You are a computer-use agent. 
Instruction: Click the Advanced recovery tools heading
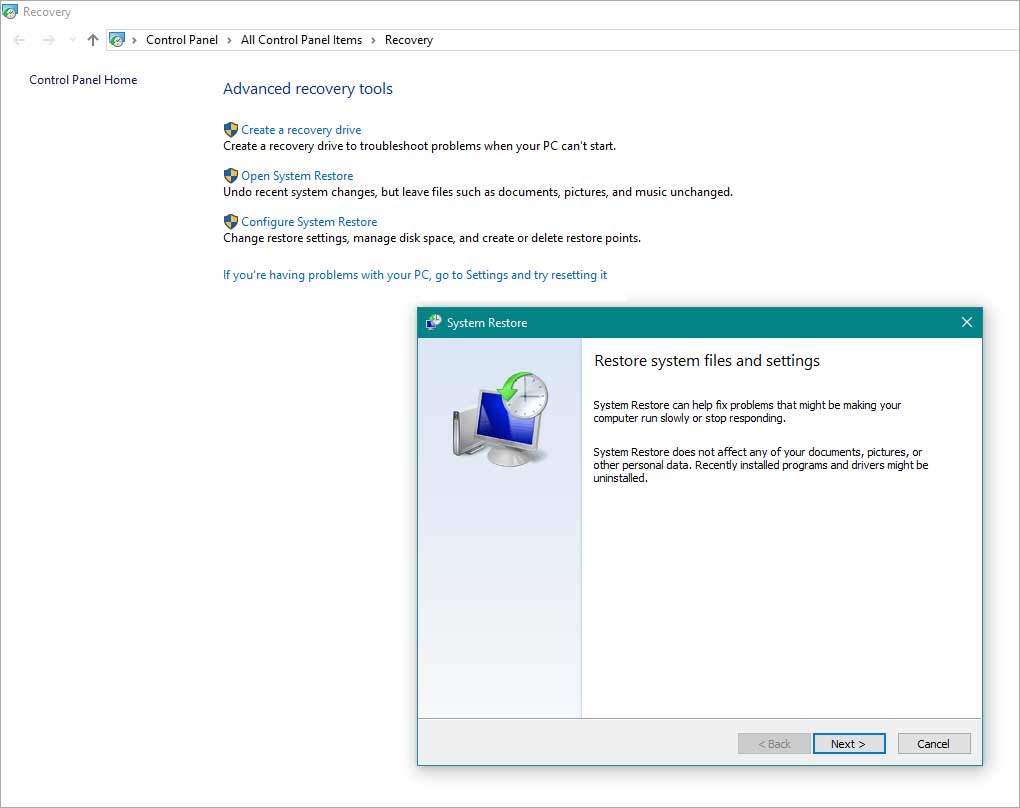coord(308,88)
